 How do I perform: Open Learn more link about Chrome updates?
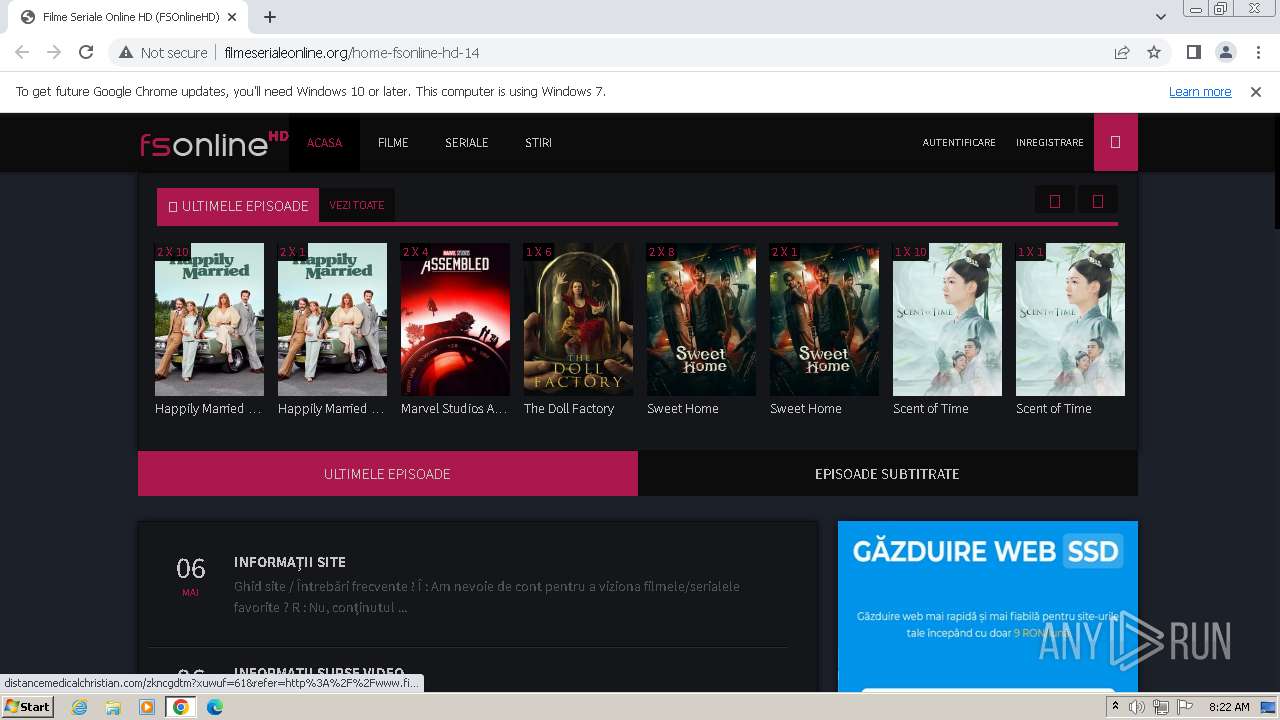(x=1200, y=91)
